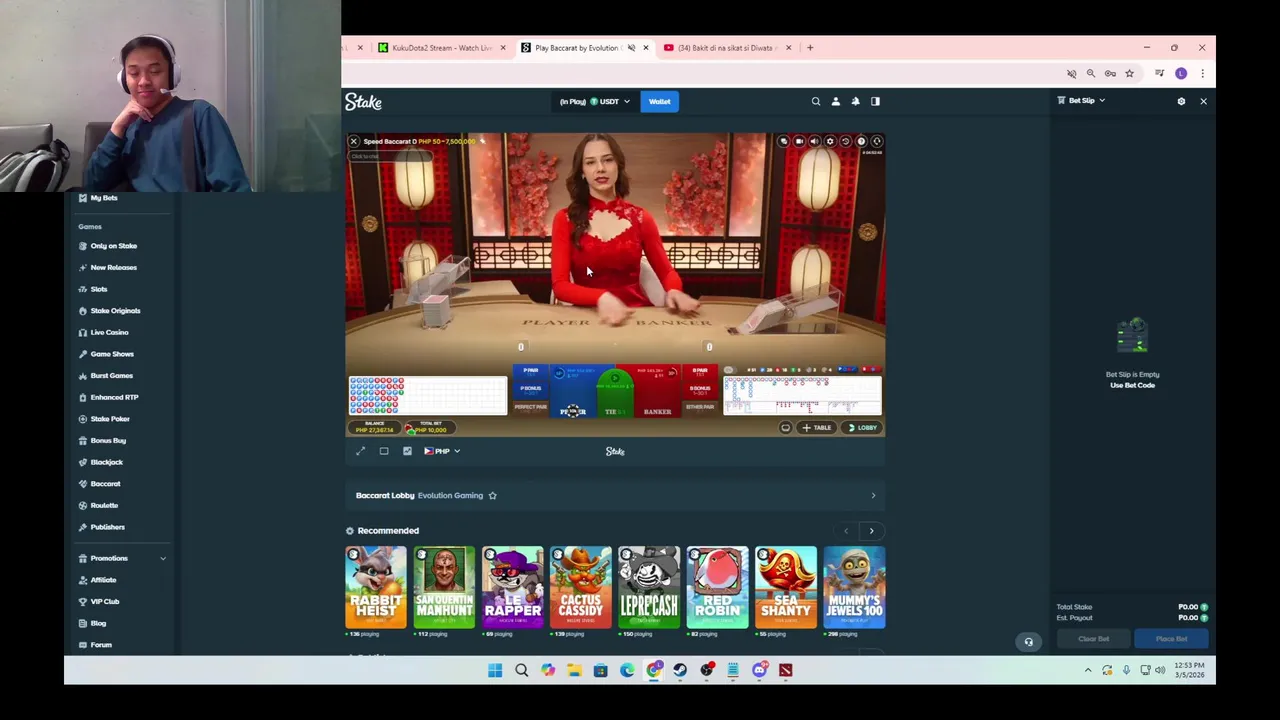
Task: Click Use Bet Code link
Action: tap(1132, 385)
